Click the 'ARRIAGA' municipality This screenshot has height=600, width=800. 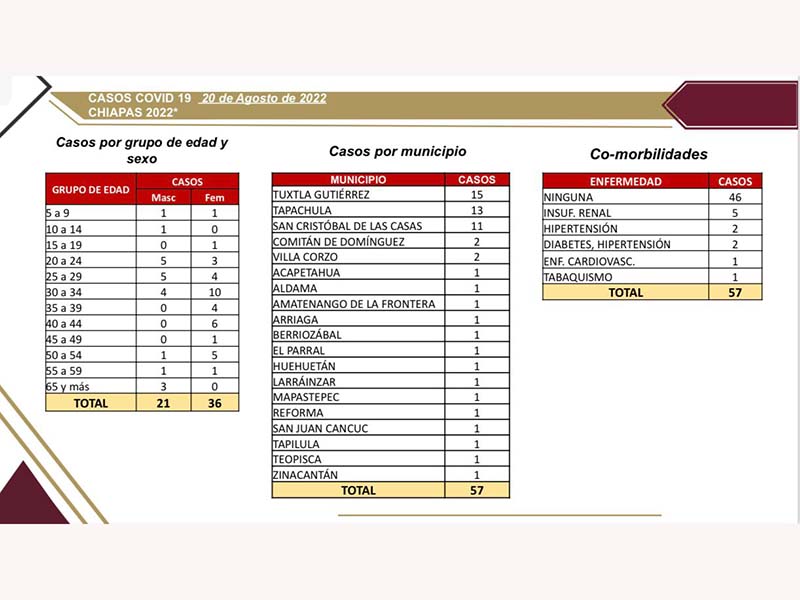point(295,319)
